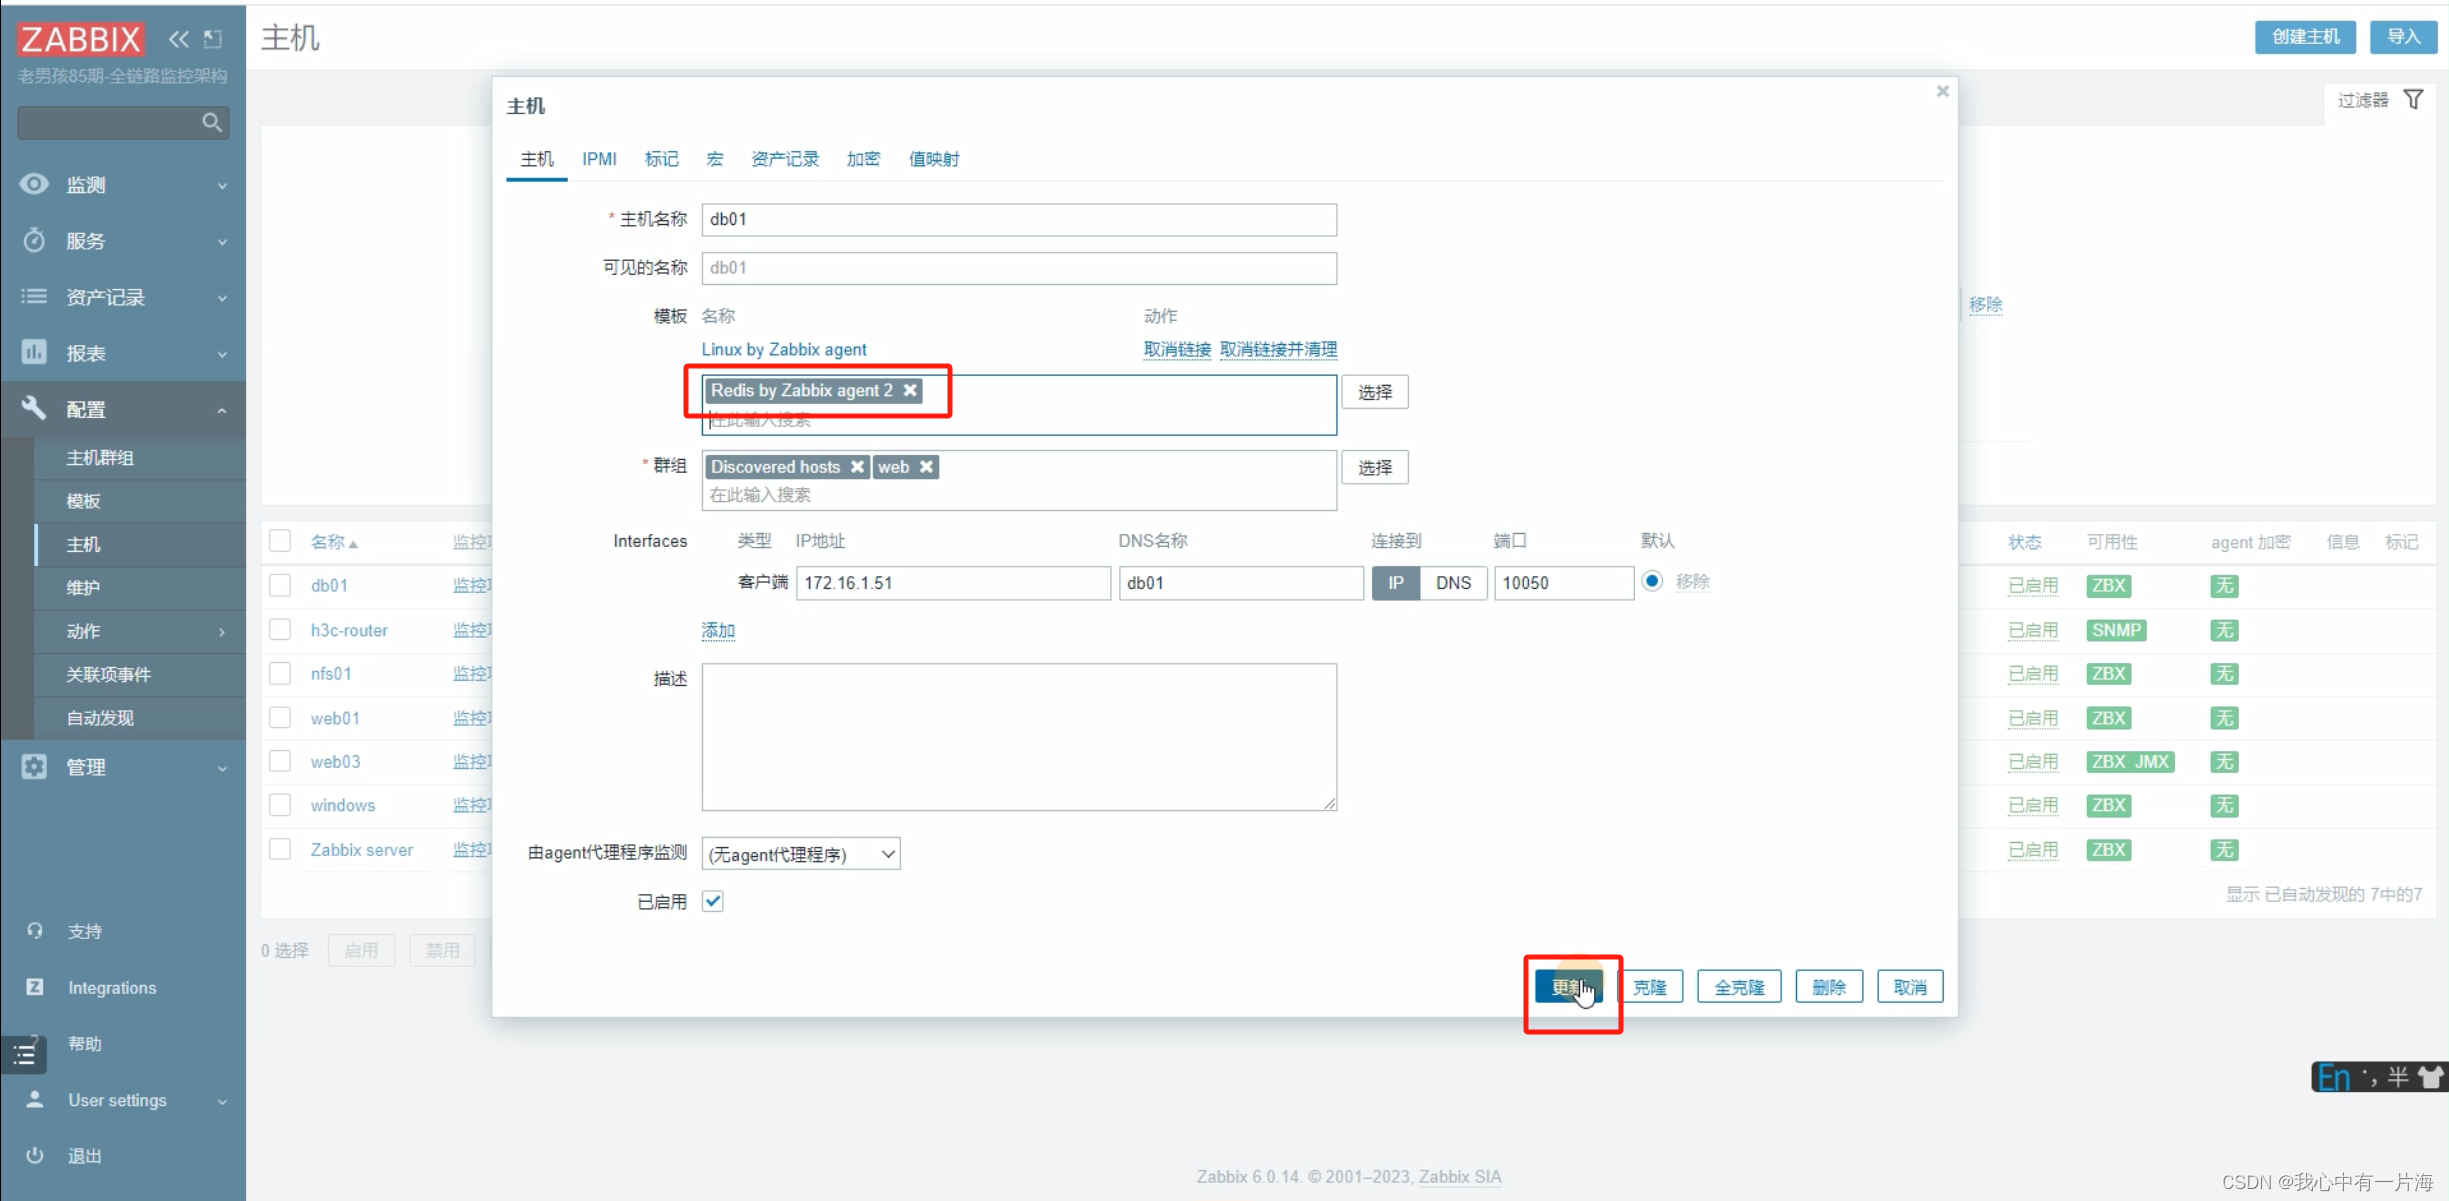2449x1201 pixels.
Task: Click the JMX availability badge for web03
Action: [2152, 762]
